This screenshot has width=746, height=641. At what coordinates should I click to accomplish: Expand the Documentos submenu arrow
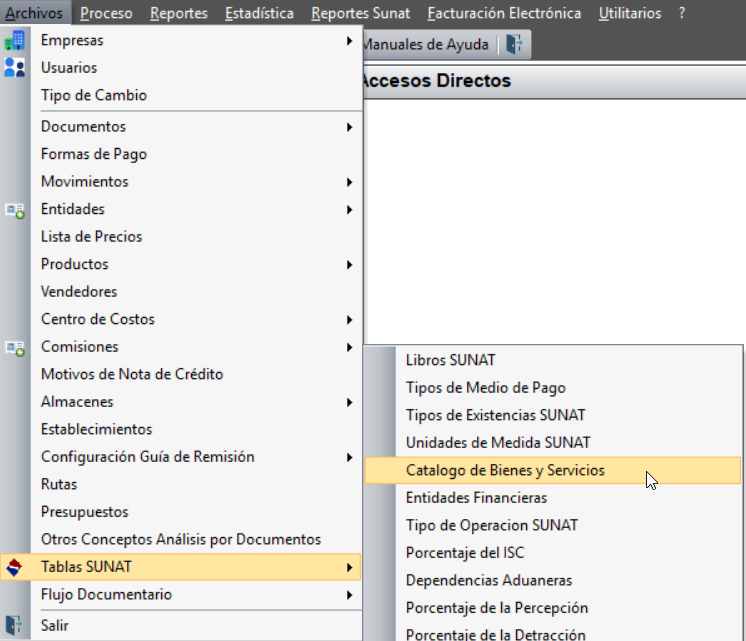point(349,127)
